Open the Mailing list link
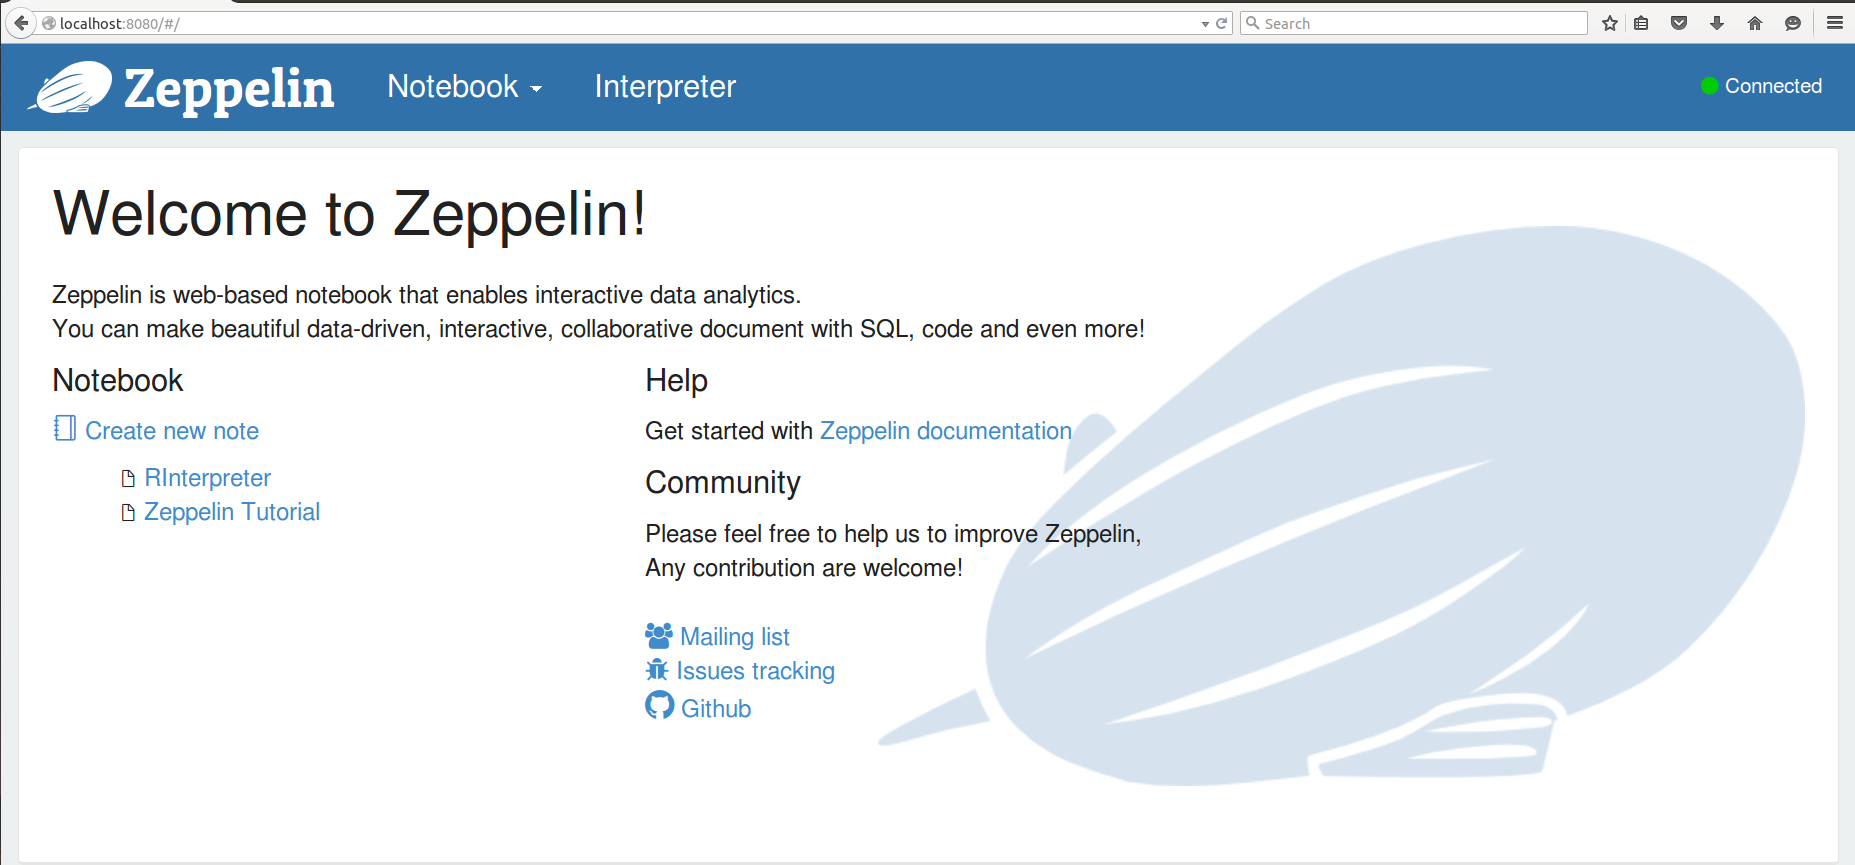Screen dimensions: 1855x865 click(x=735, y=637)
